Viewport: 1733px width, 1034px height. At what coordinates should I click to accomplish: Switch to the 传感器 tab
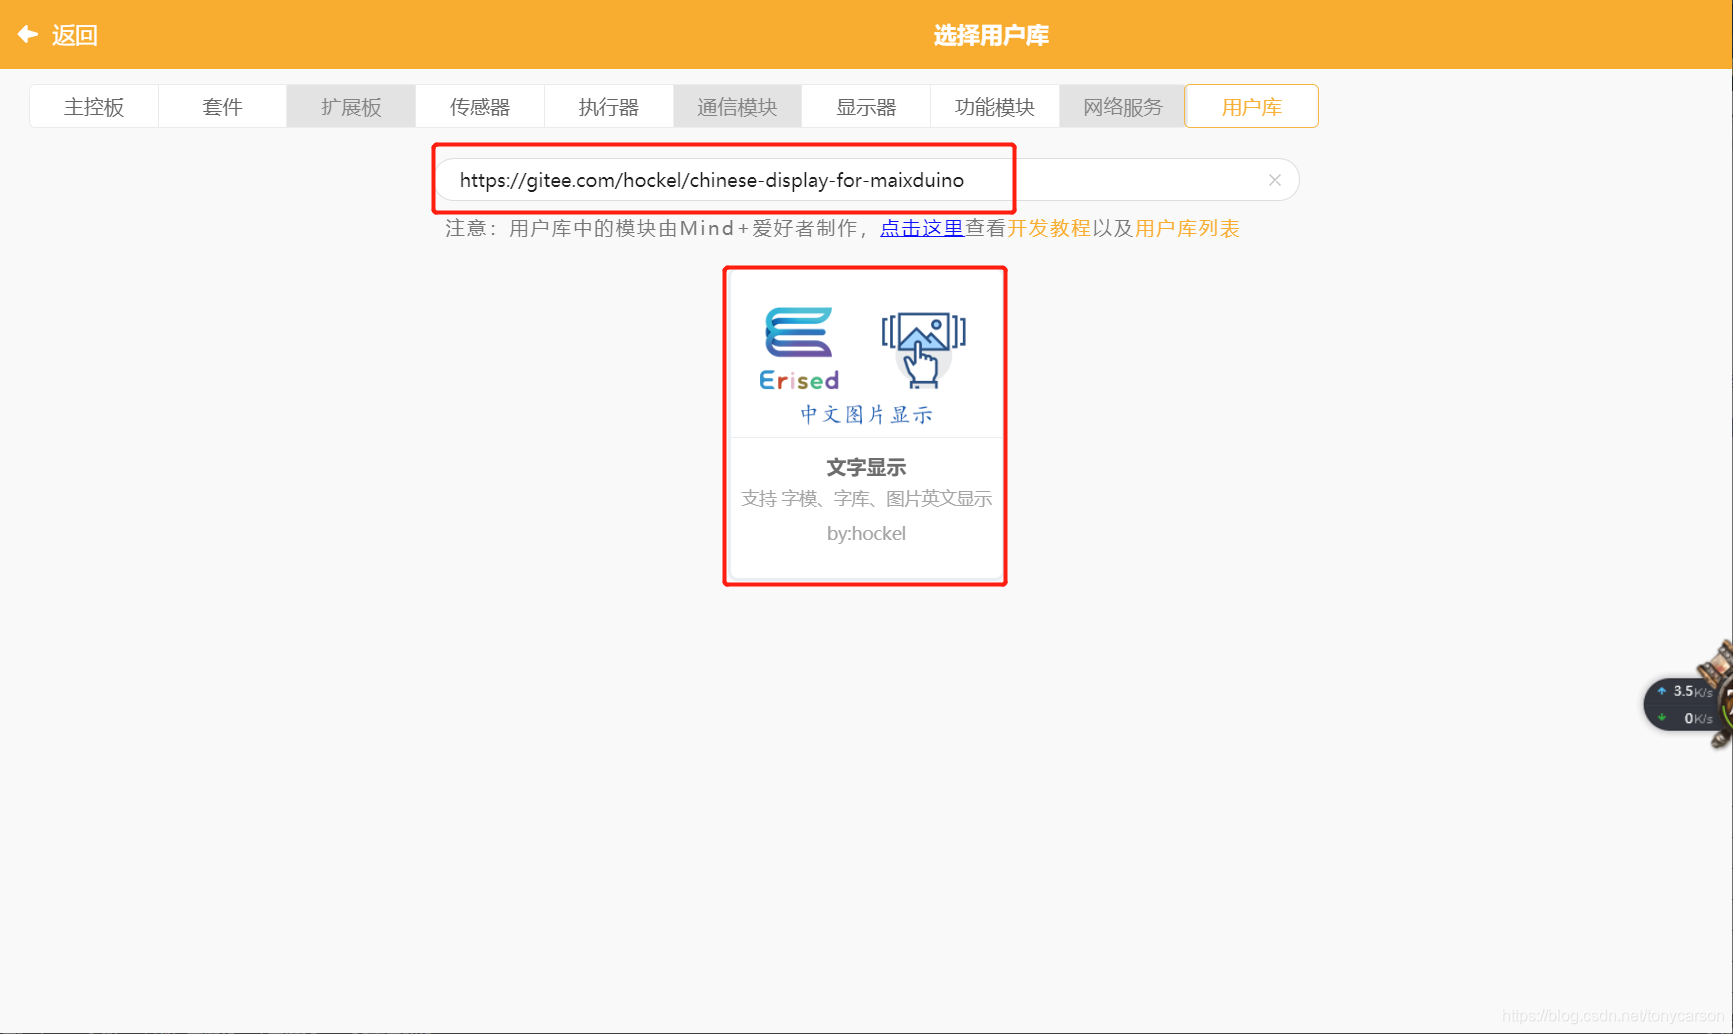[479, 106]
